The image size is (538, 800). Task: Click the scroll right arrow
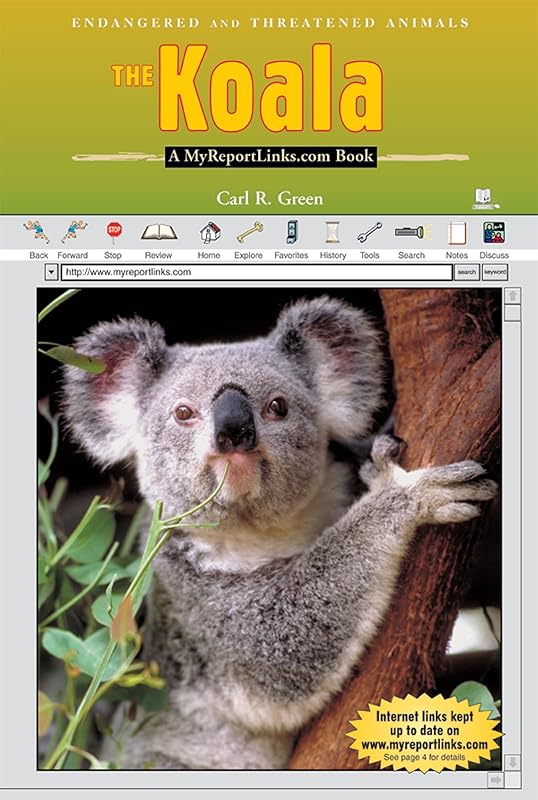[x=495, y=780]
